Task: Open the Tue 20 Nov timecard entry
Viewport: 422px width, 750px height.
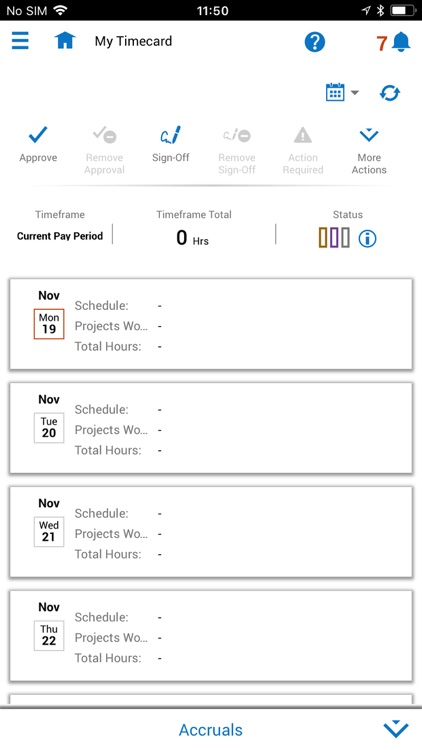Action: 211,428
